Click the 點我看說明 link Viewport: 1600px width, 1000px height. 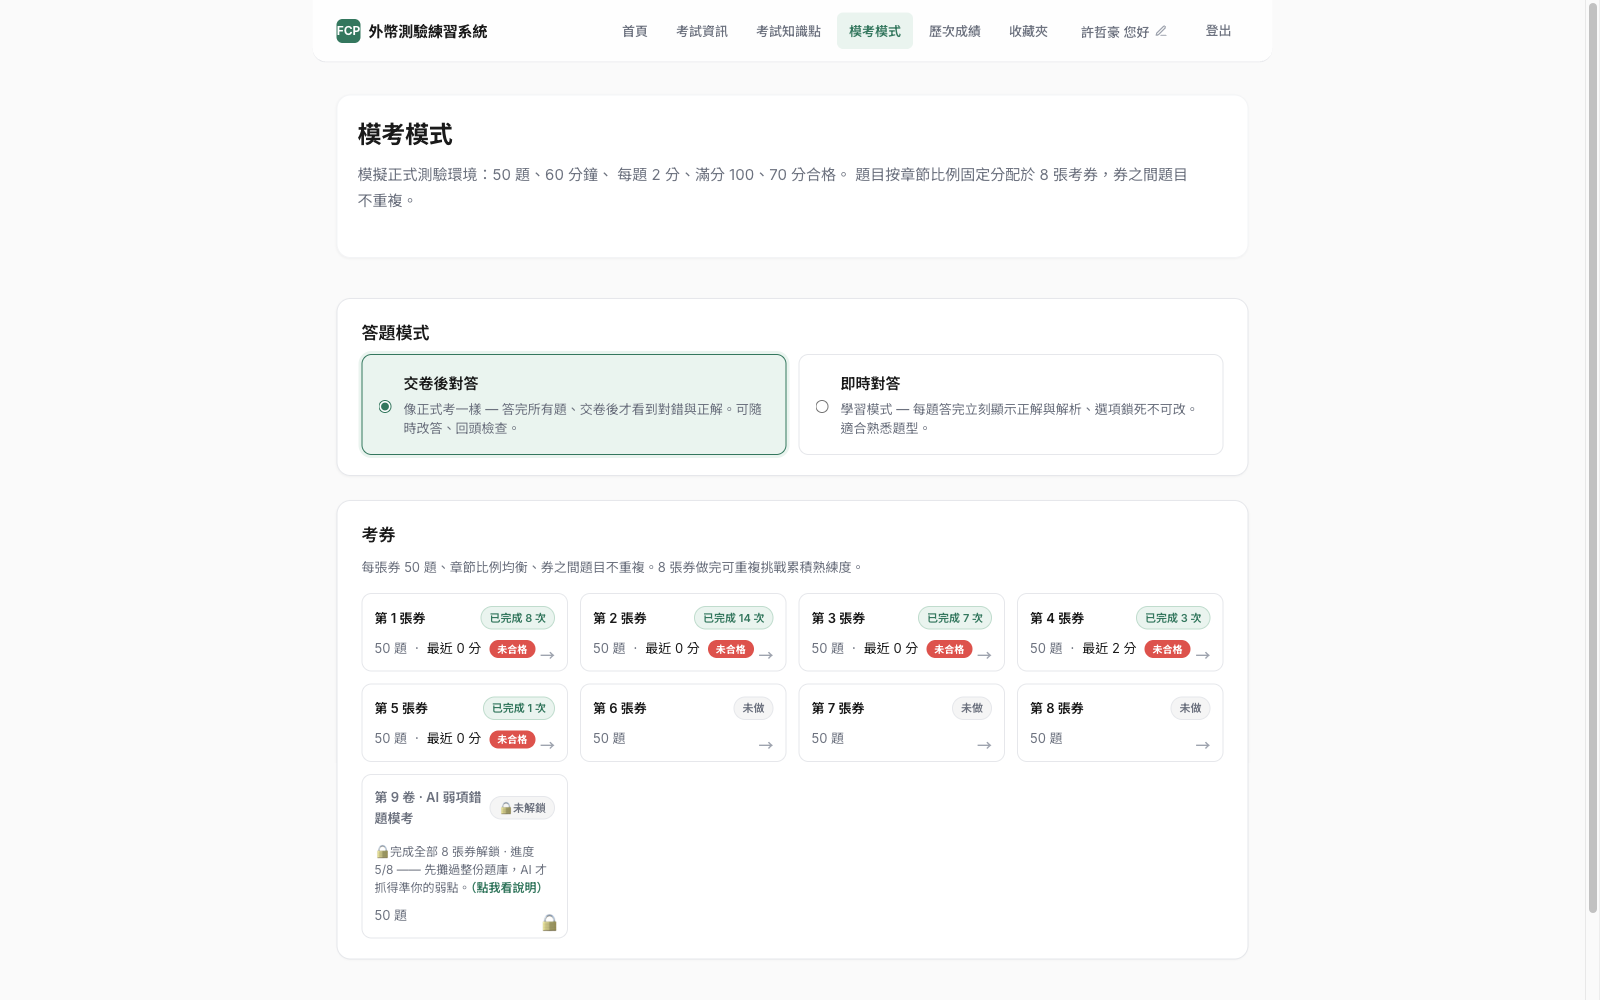pyautogui.click(x=508, y=888)
